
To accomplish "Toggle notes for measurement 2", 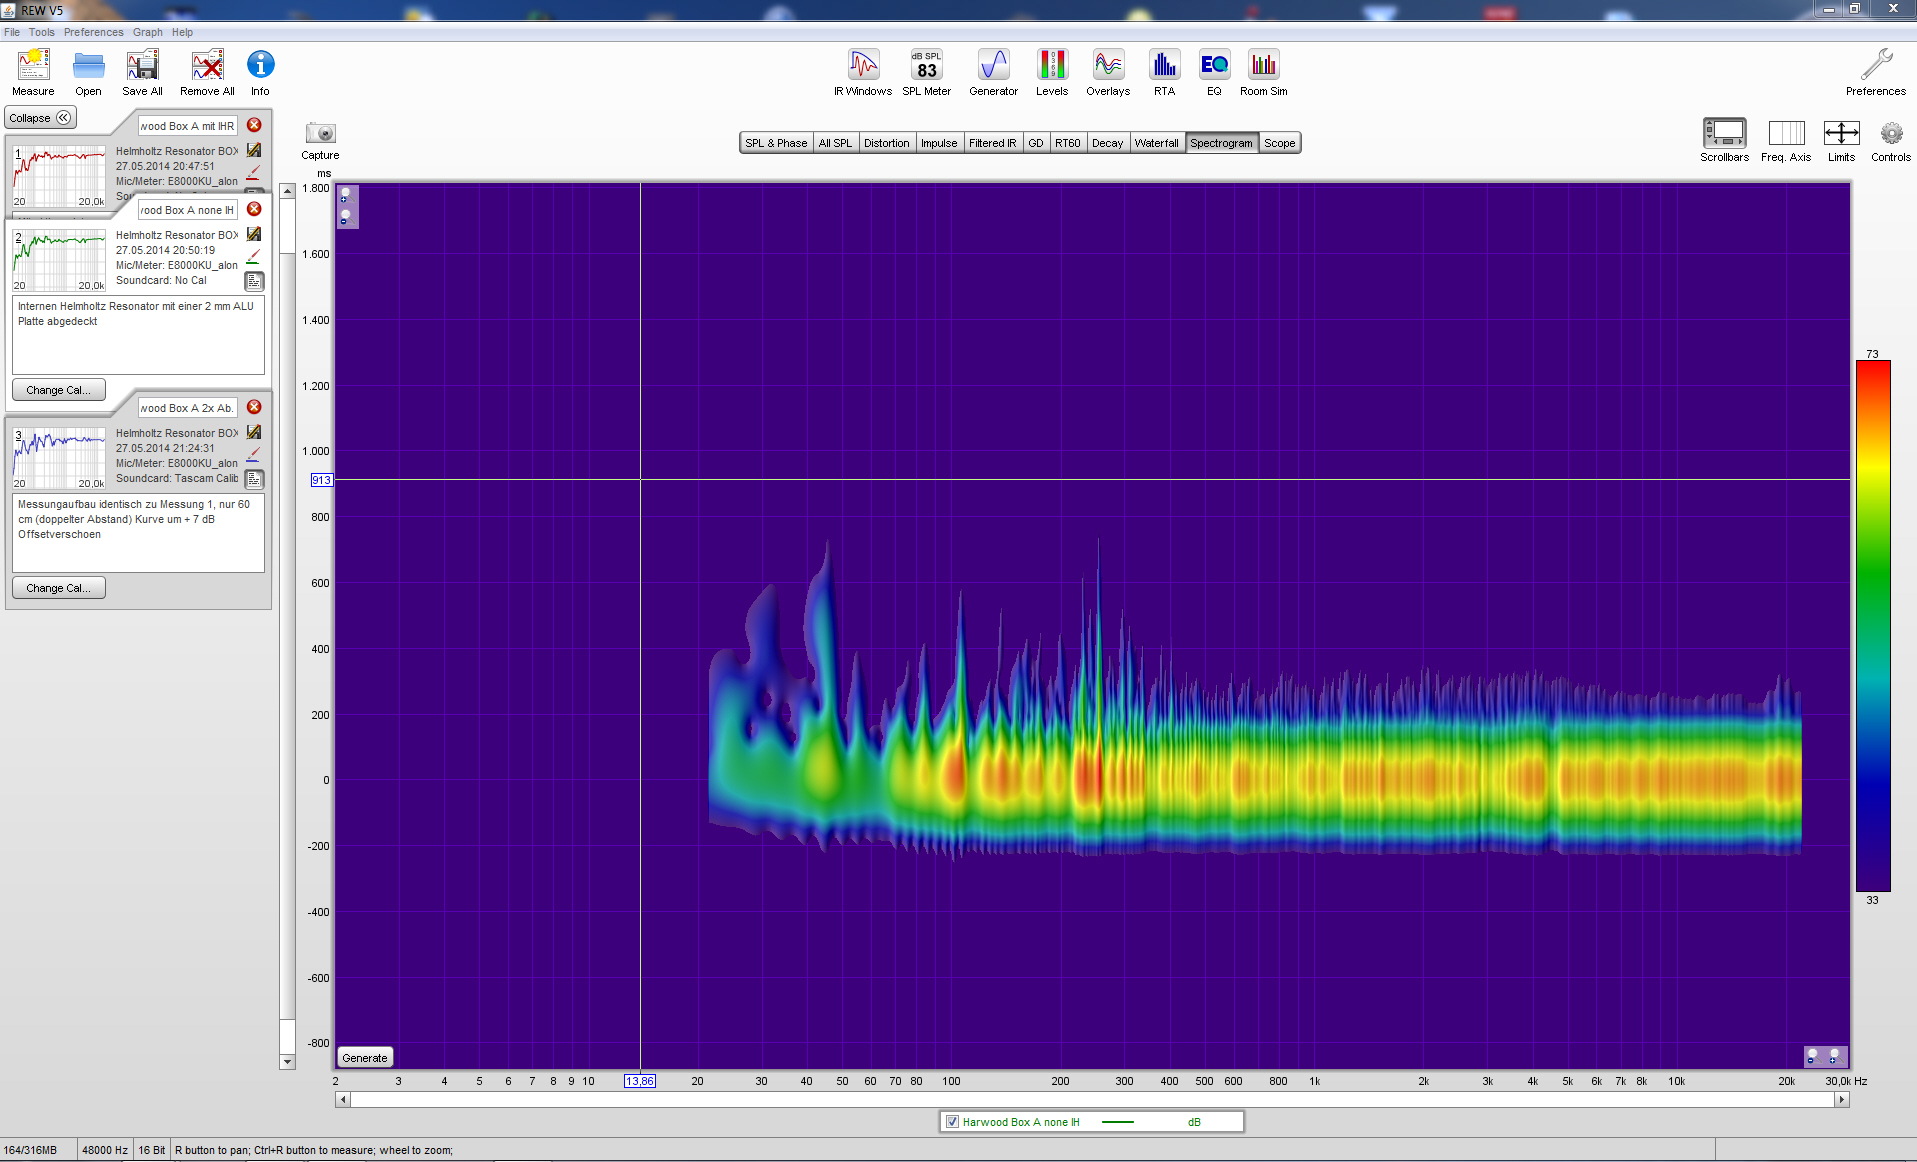I will [254, 282].
